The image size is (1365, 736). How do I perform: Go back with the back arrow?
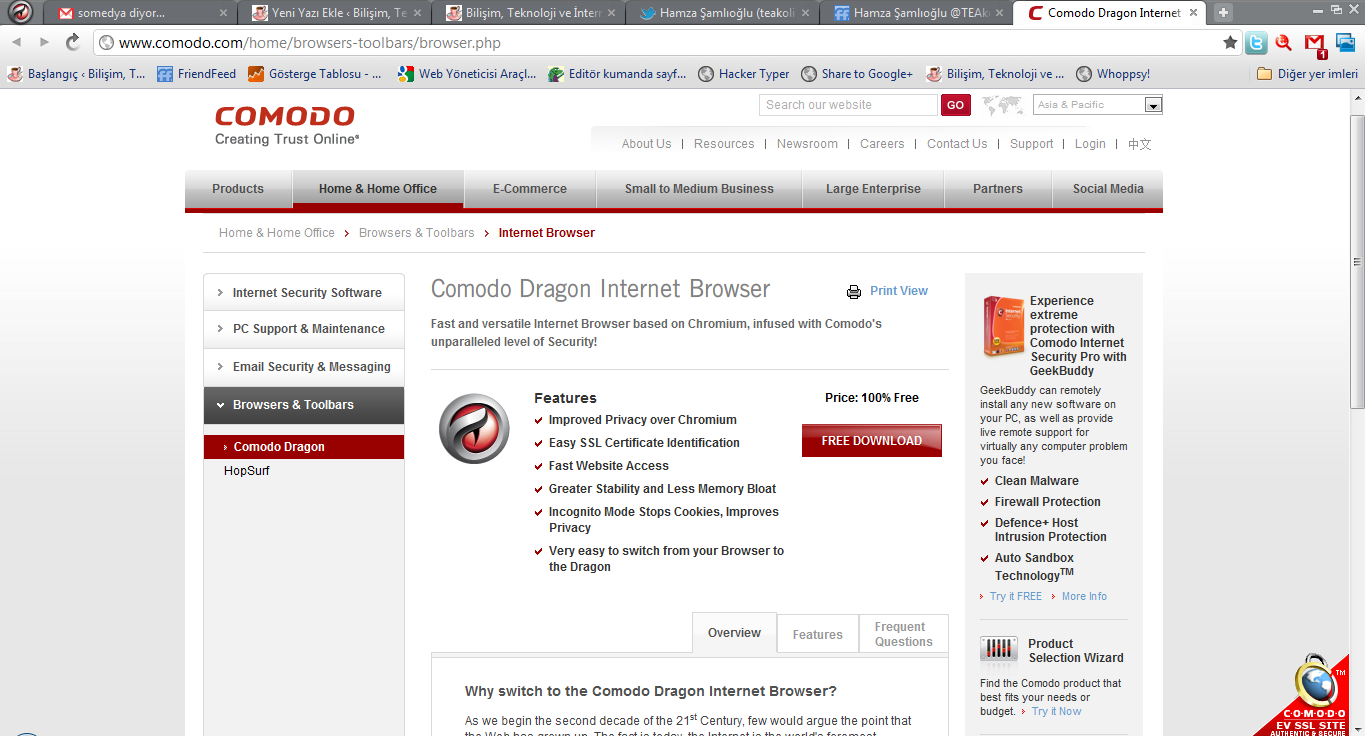16,42
